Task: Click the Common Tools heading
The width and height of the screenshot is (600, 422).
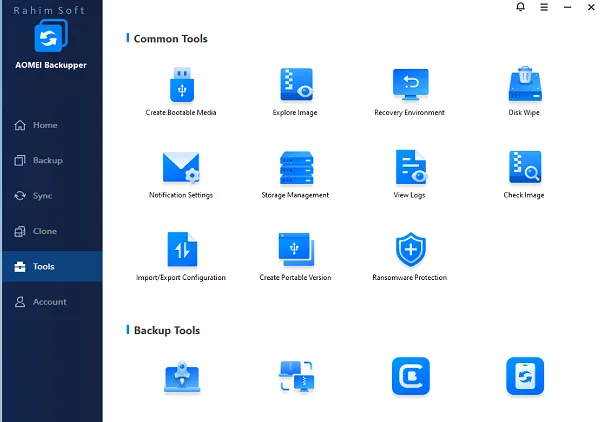Action: click(171, 39)
